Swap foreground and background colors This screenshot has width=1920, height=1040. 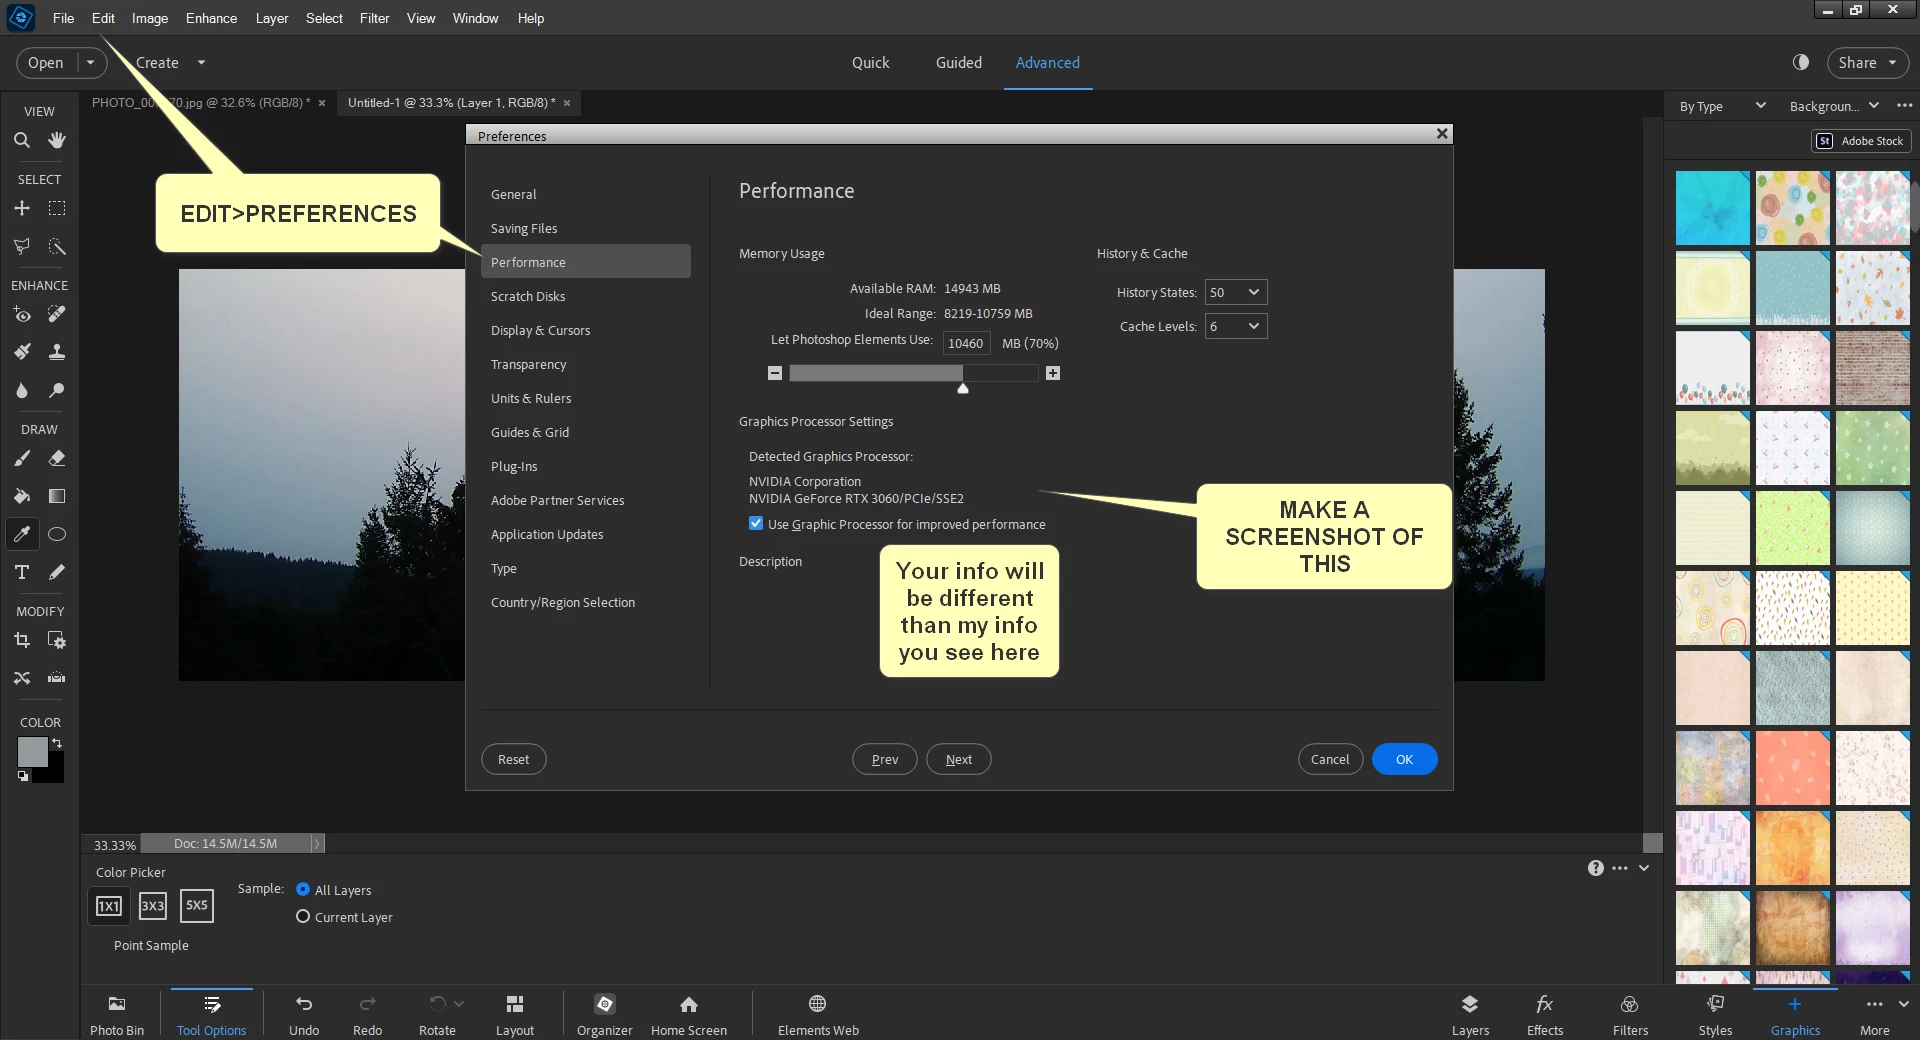57,743
